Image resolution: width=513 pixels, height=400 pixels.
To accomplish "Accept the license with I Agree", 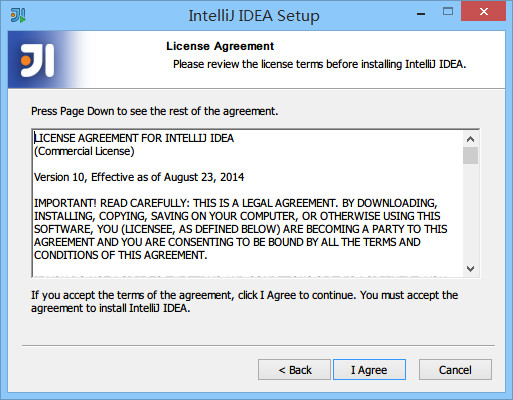I will click(369, 370).
